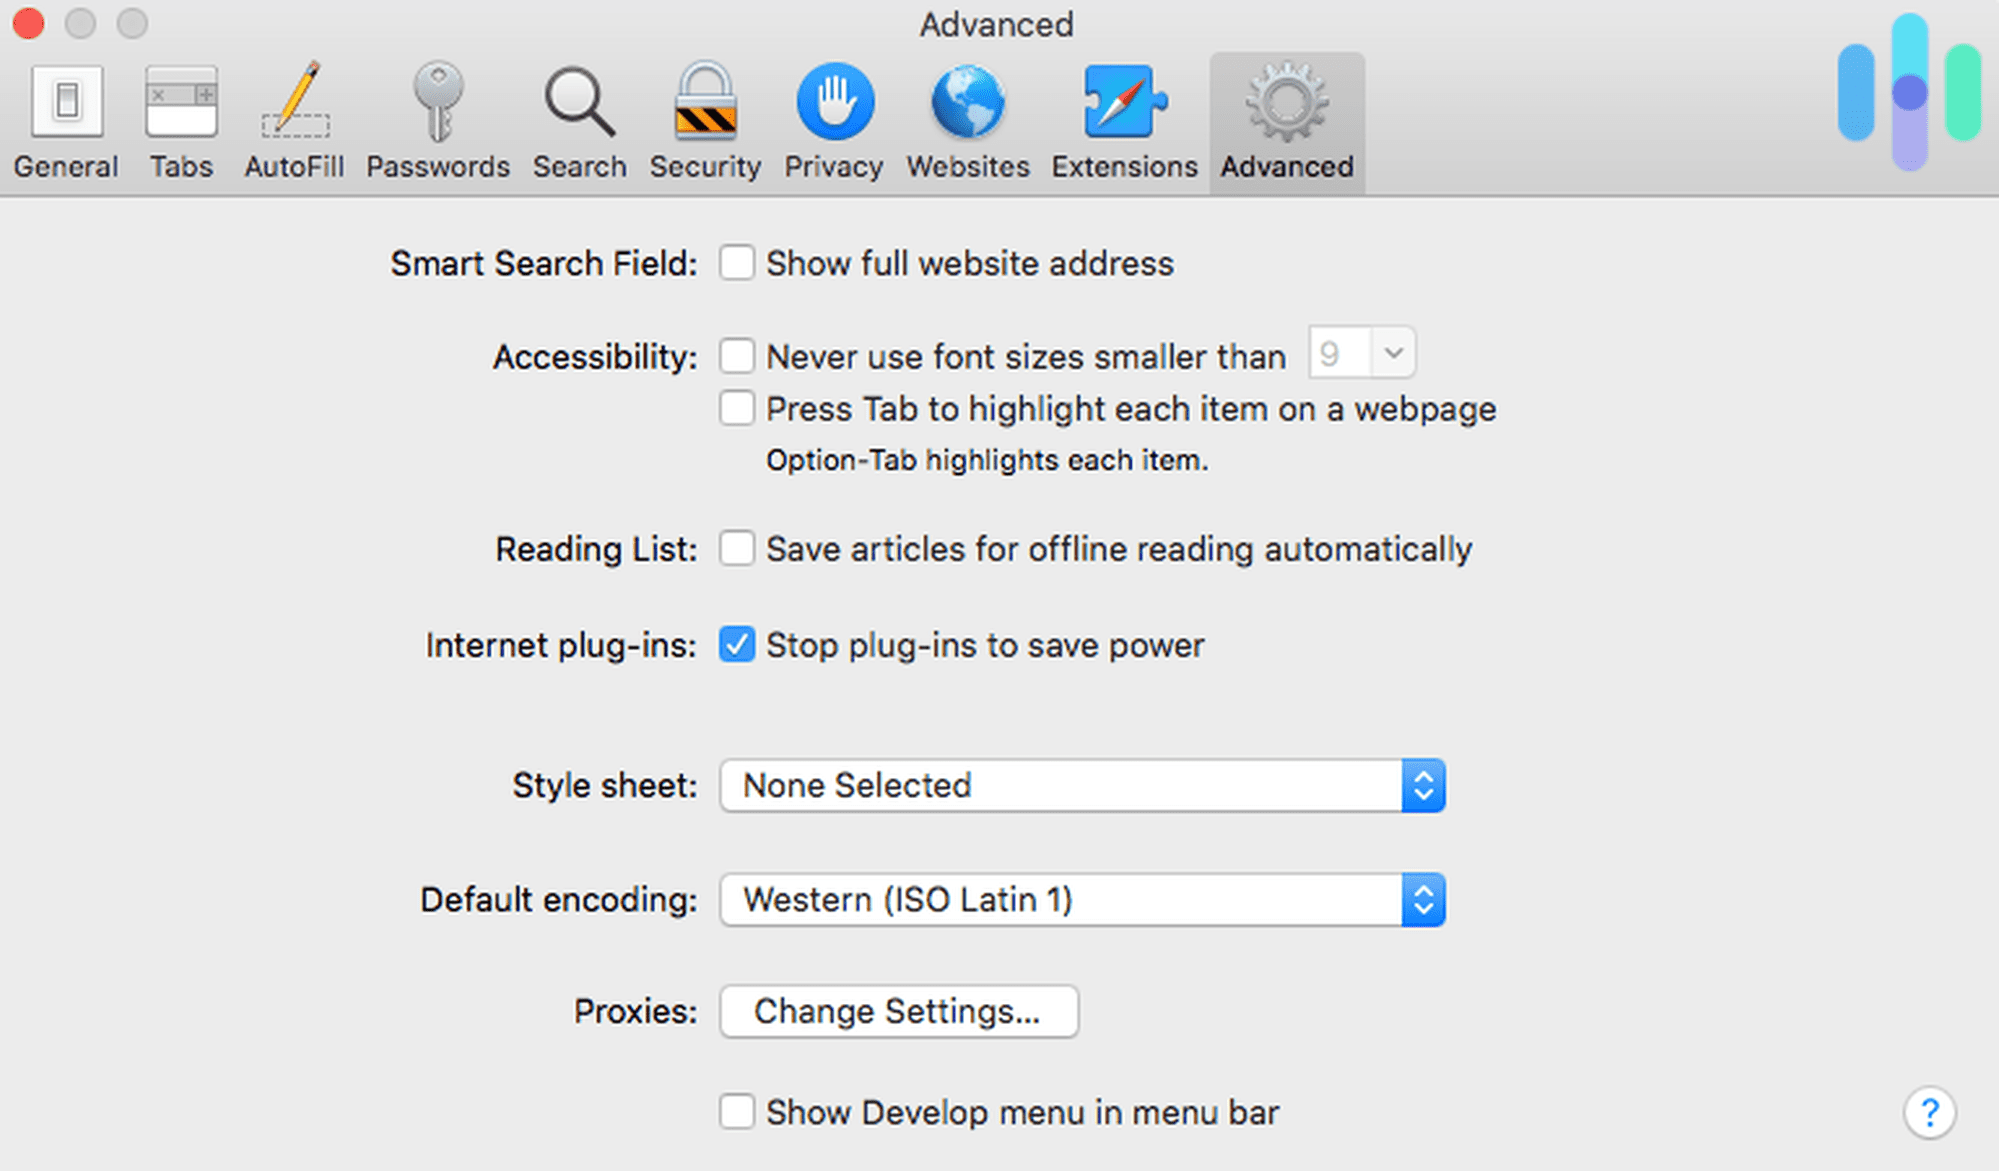Open the Privacy hand icon pane
This screenshot has height=1171, width=1999.
pyautogui.click(x=834, y=122)
